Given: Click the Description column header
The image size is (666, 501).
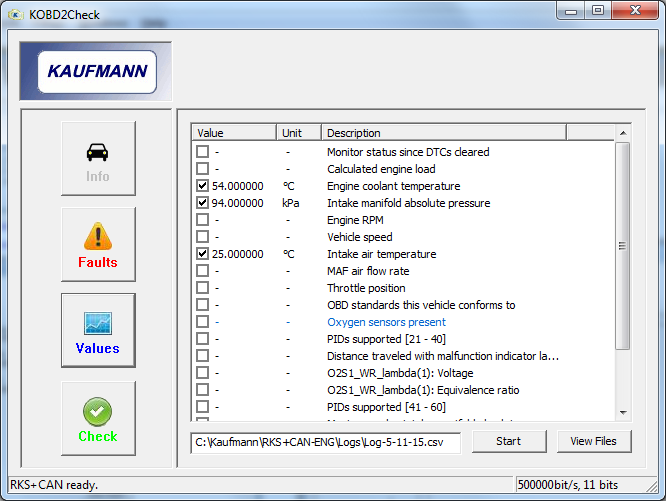Looking at the screenshot, I should 444,133.
